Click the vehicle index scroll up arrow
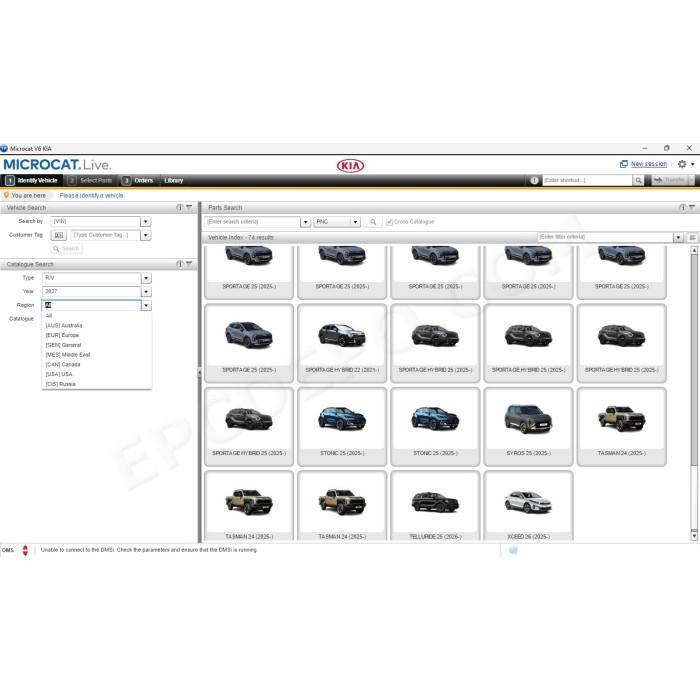 694,251
